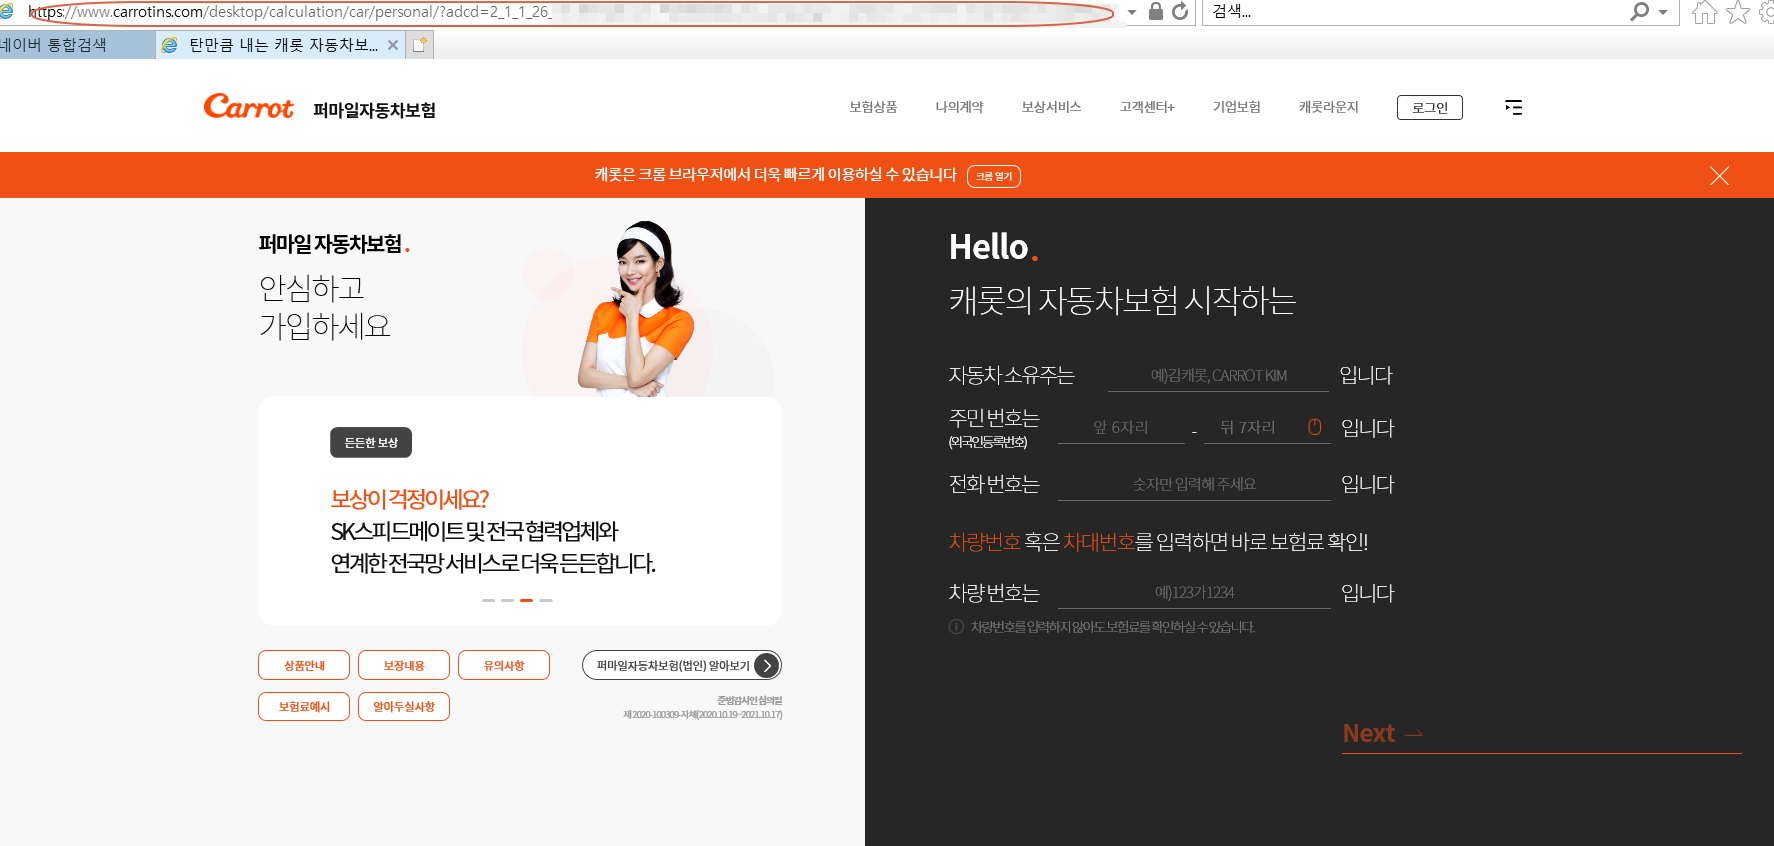Expand the address bar dropdown arrow

[1132, 12]
